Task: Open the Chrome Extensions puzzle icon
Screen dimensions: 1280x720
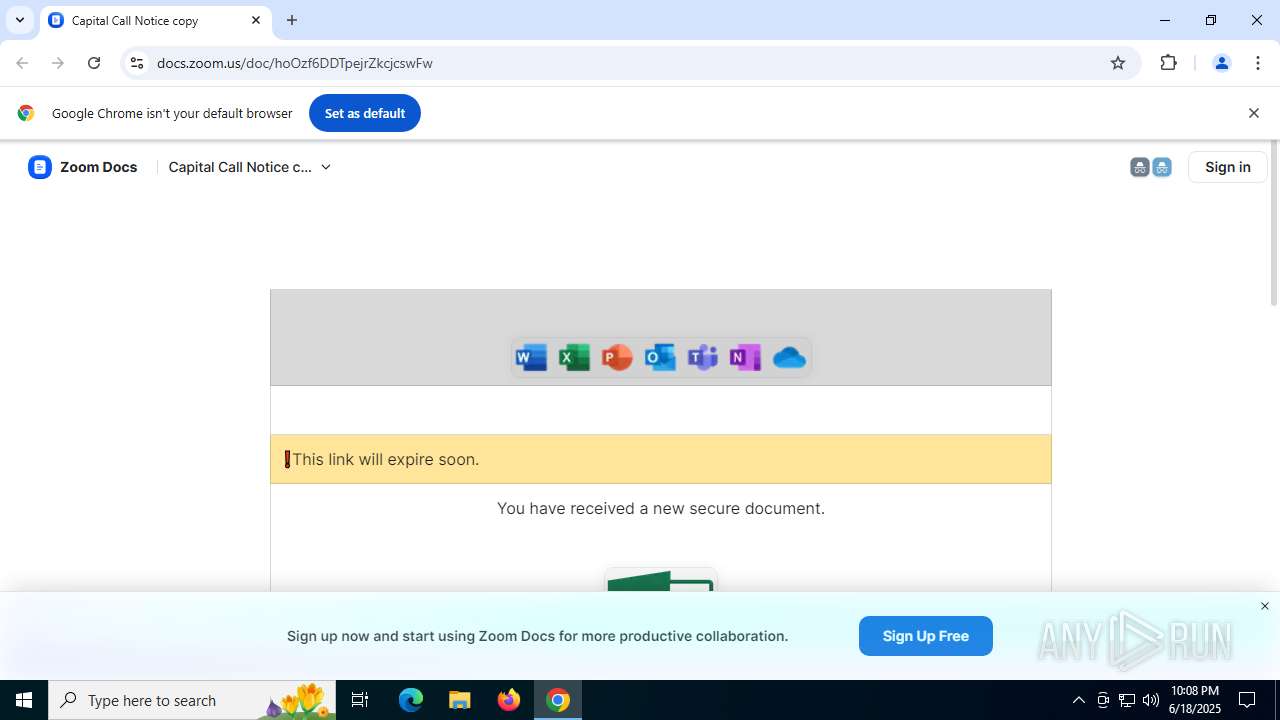Action: click(x=1168, y=63)
